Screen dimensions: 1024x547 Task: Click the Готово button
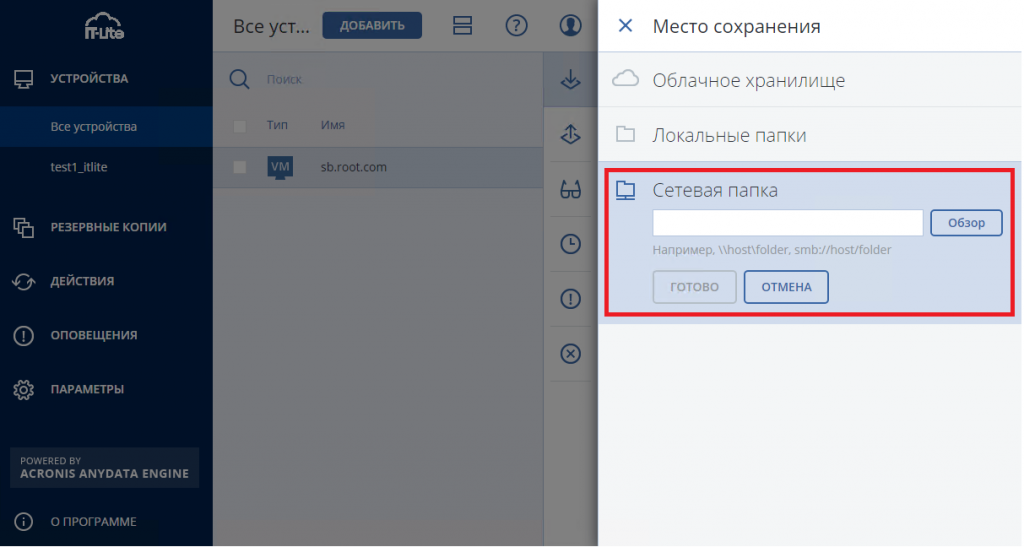pos(694,287)
